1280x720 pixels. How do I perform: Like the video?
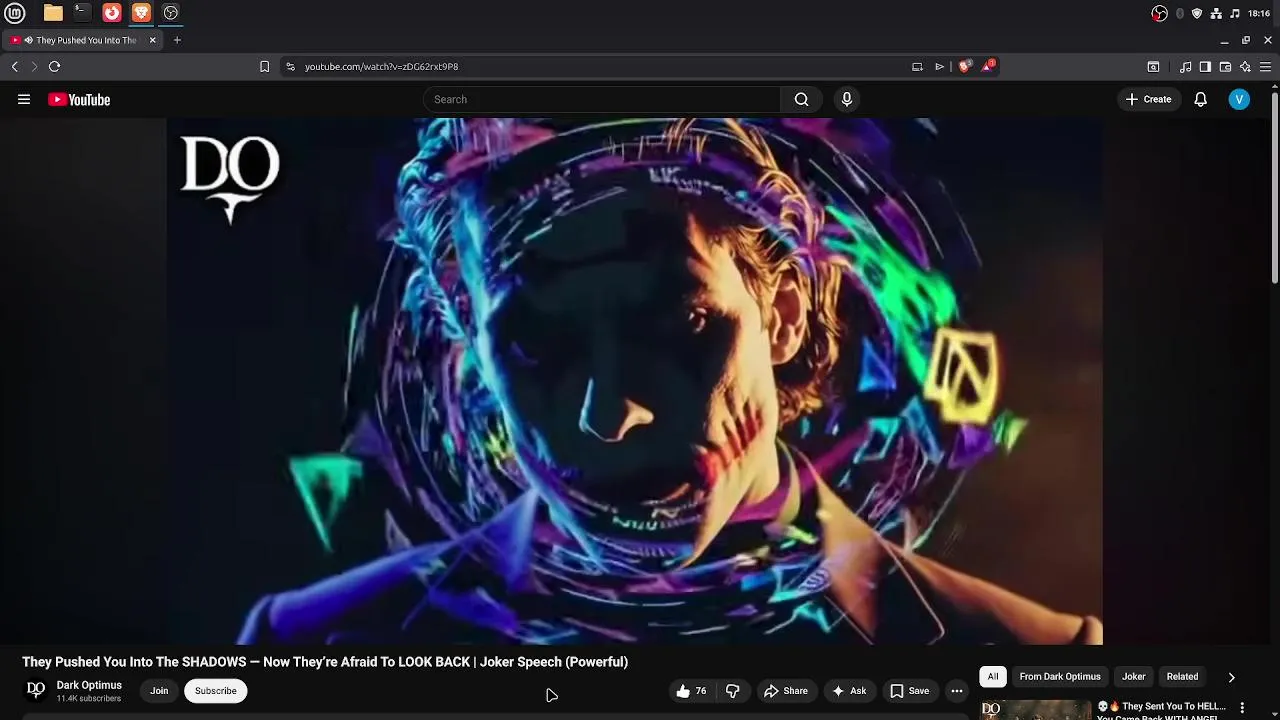[x=691, y=691]
